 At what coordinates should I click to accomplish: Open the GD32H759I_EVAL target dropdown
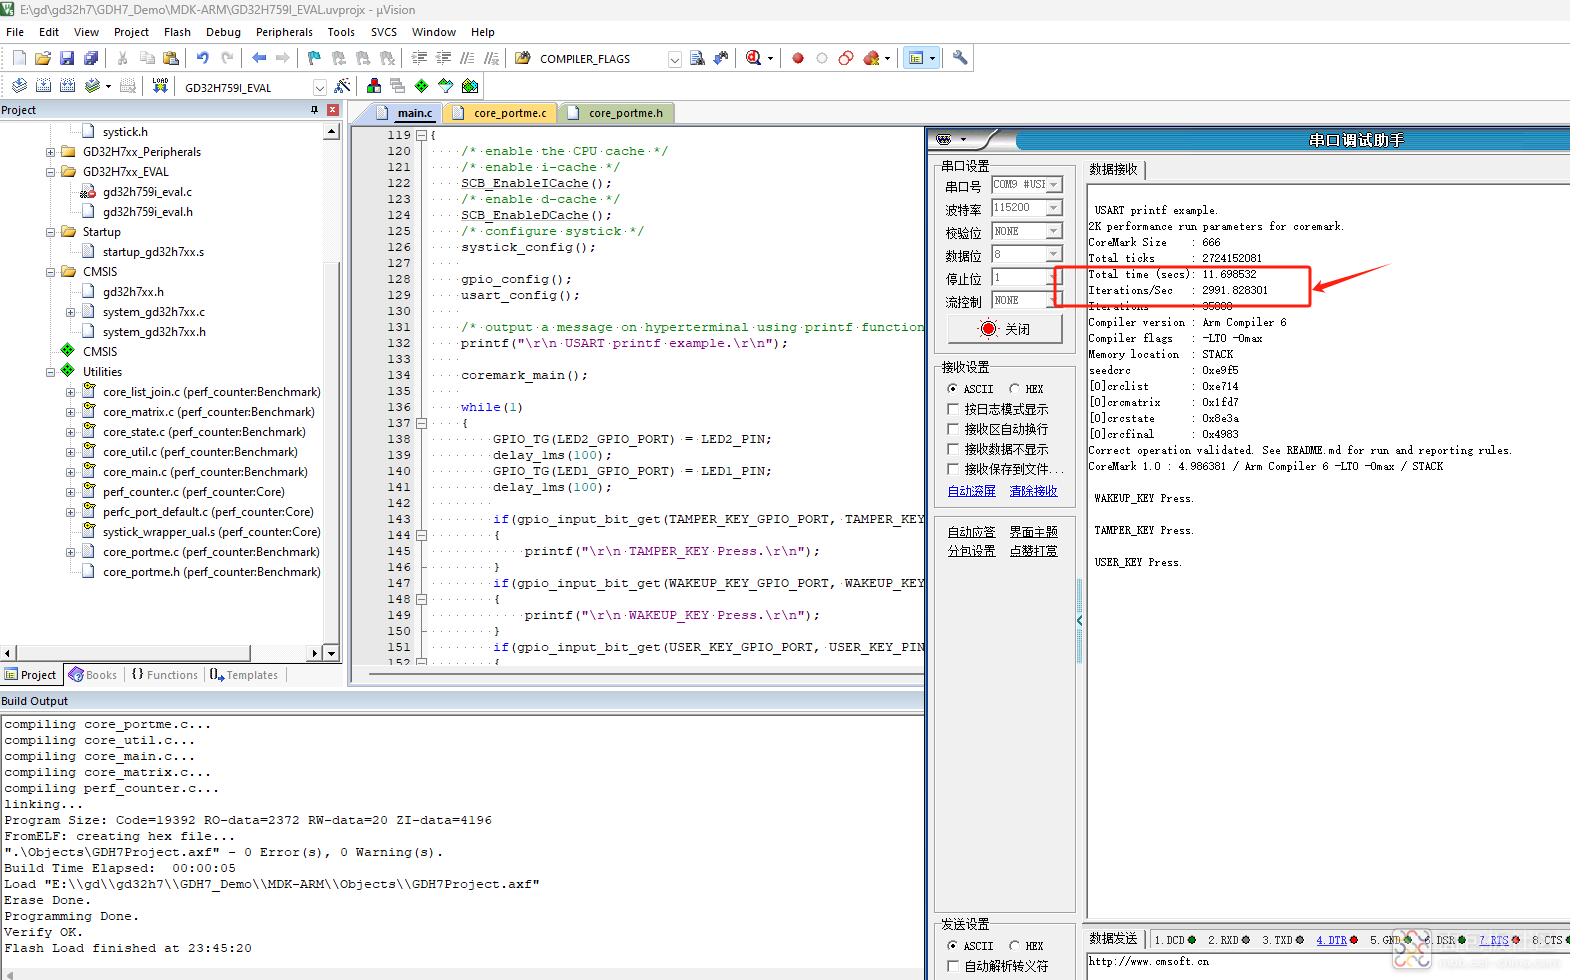(x=319, y=87)
